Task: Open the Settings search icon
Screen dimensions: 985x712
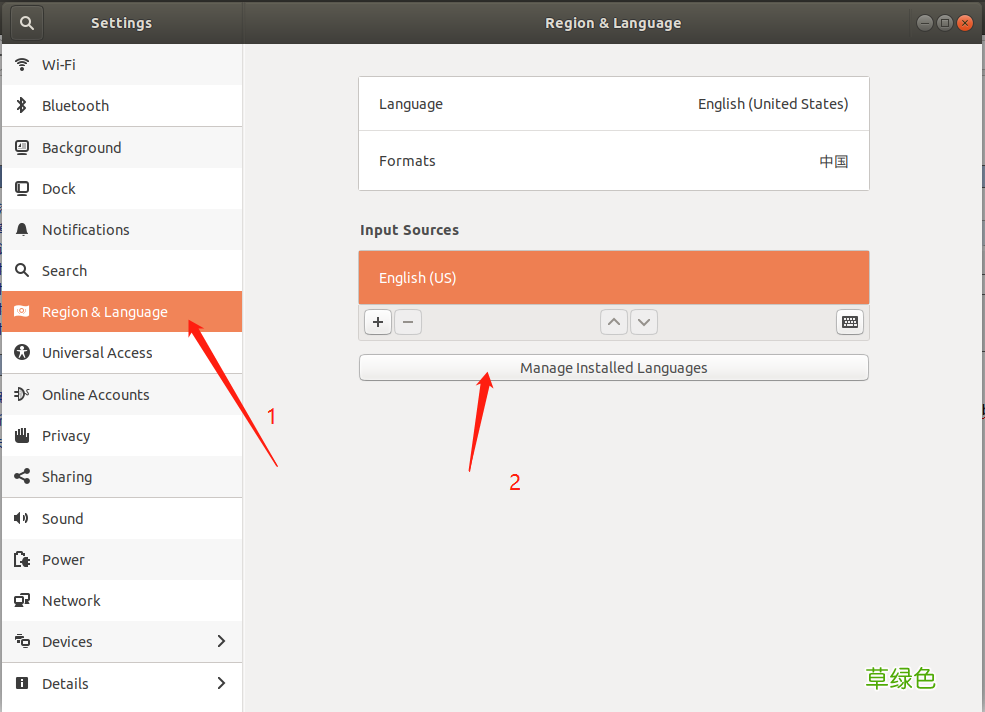Action: click(25, 22)
